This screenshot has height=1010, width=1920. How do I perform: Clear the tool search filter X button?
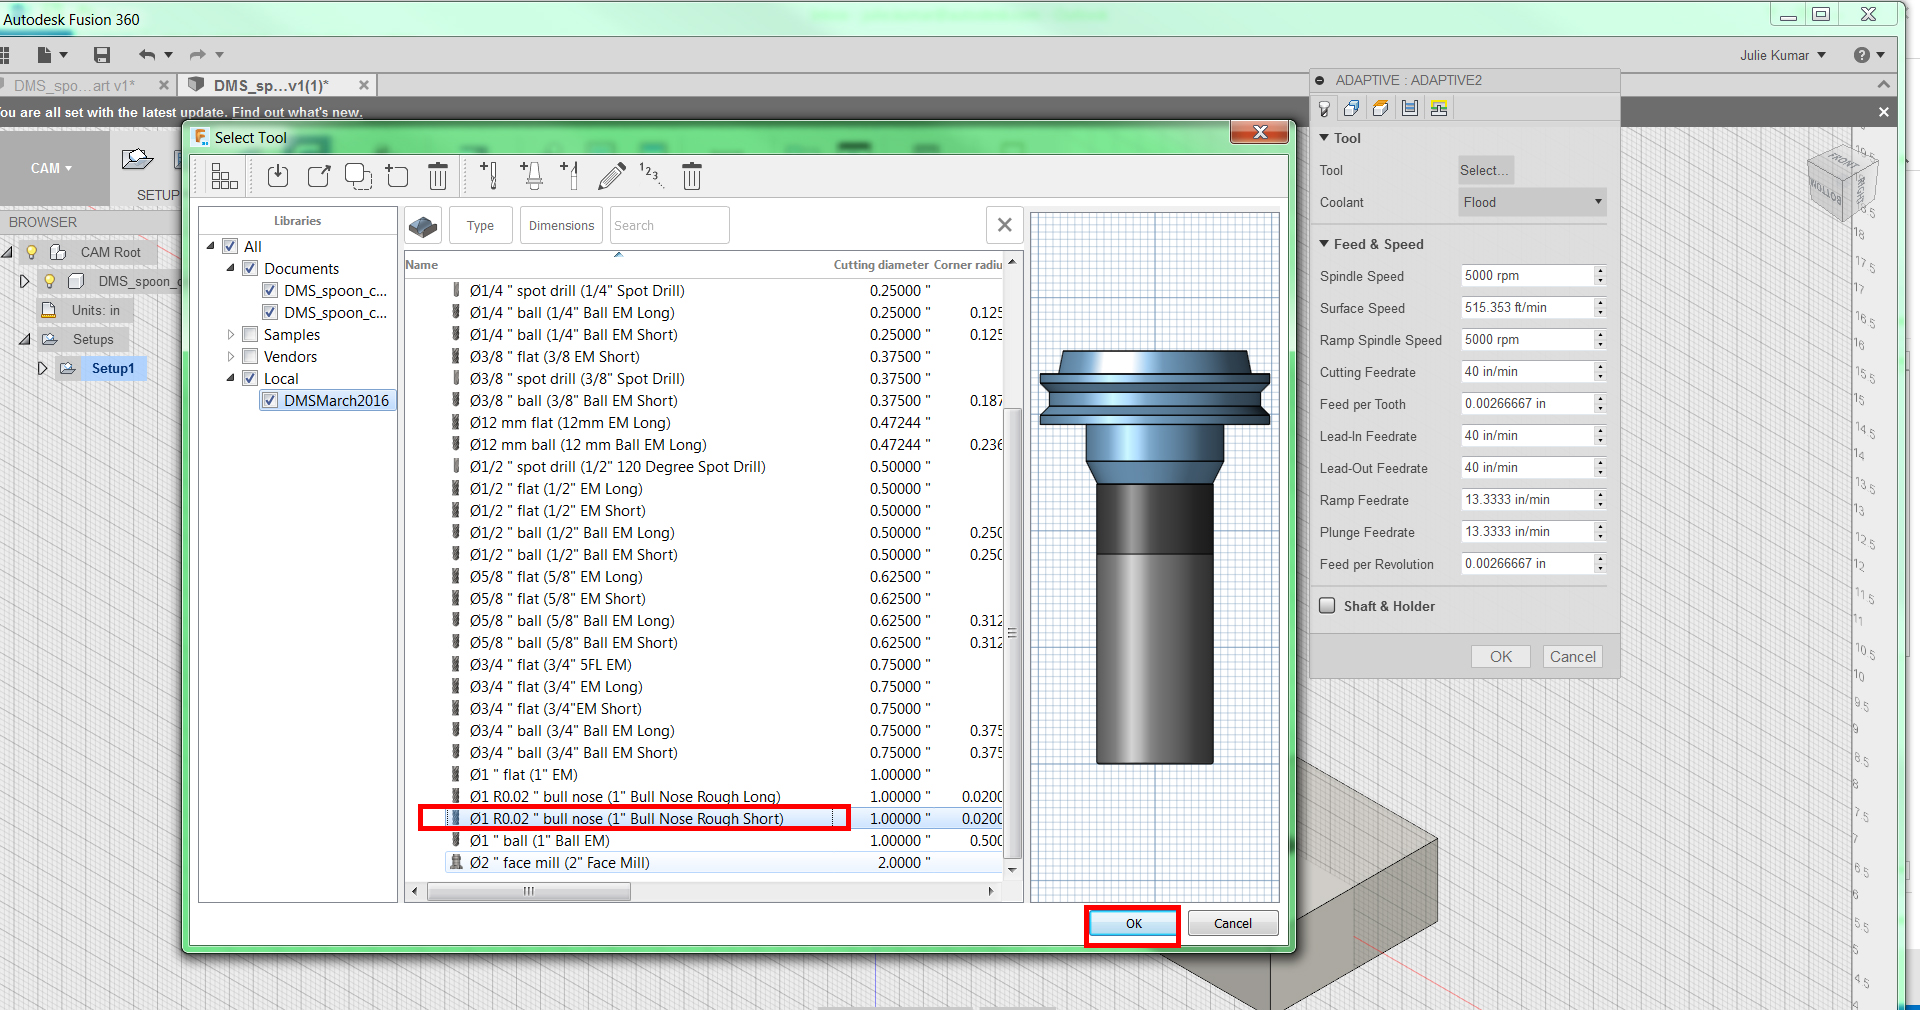tap(1005, 225)
